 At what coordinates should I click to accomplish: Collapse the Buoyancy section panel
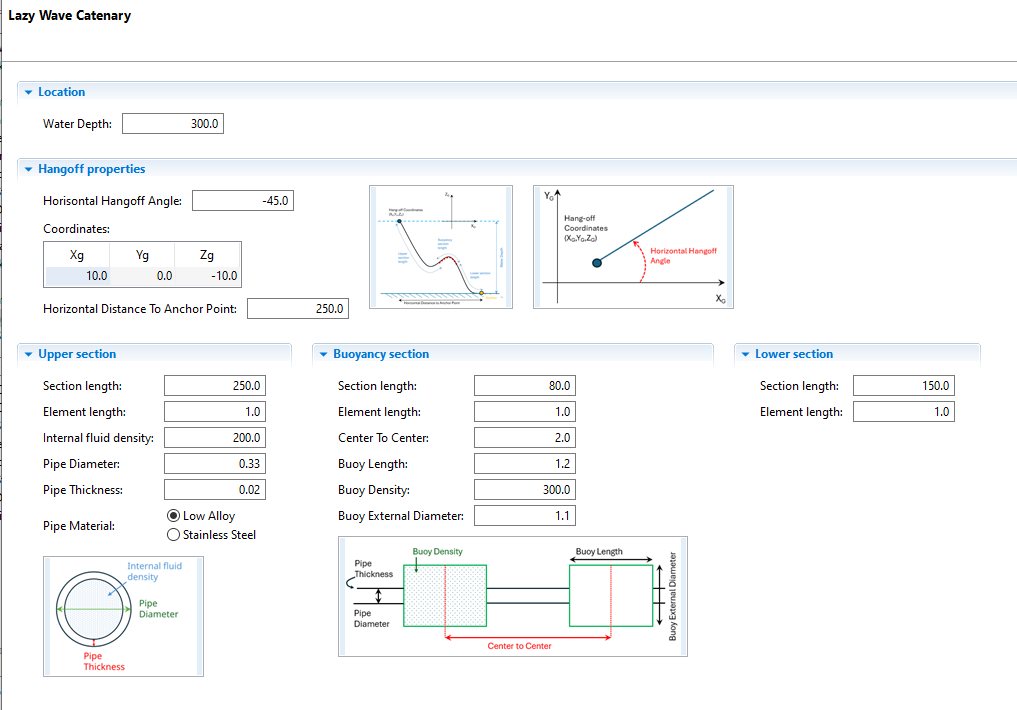tap(324, 354)
